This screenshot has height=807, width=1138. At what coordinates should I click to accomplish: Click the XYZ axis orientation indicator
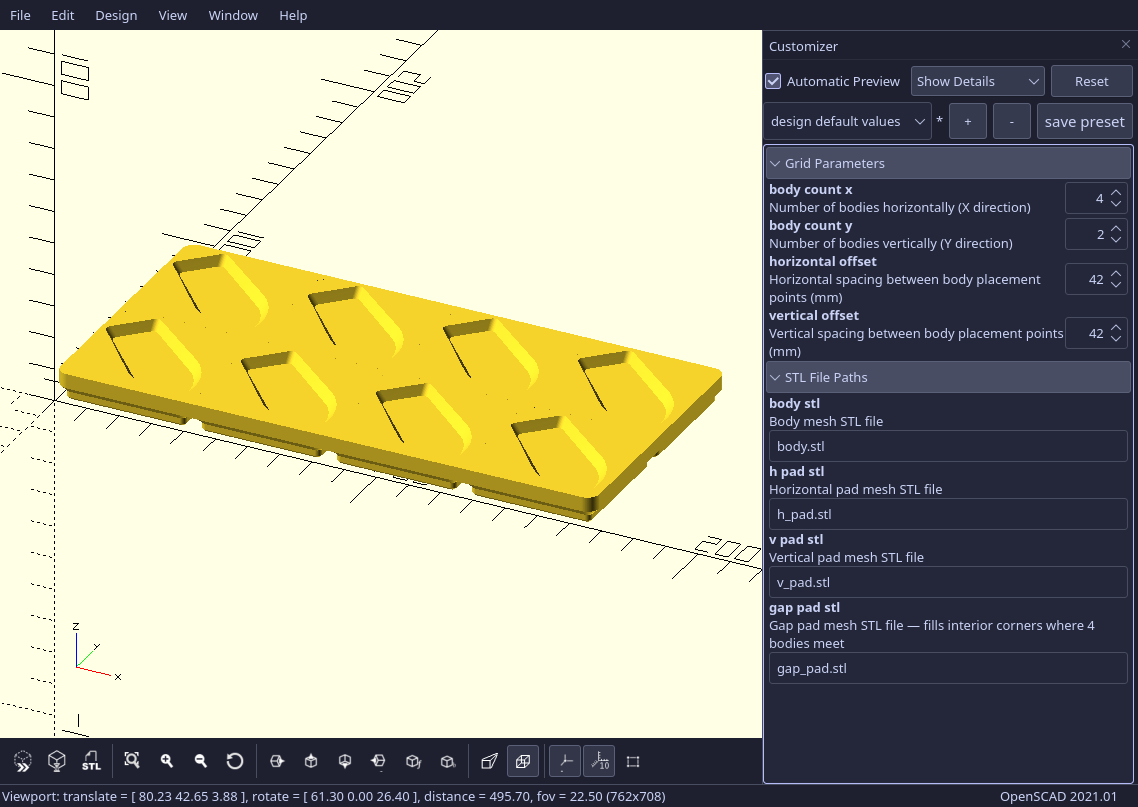(97, 652)
